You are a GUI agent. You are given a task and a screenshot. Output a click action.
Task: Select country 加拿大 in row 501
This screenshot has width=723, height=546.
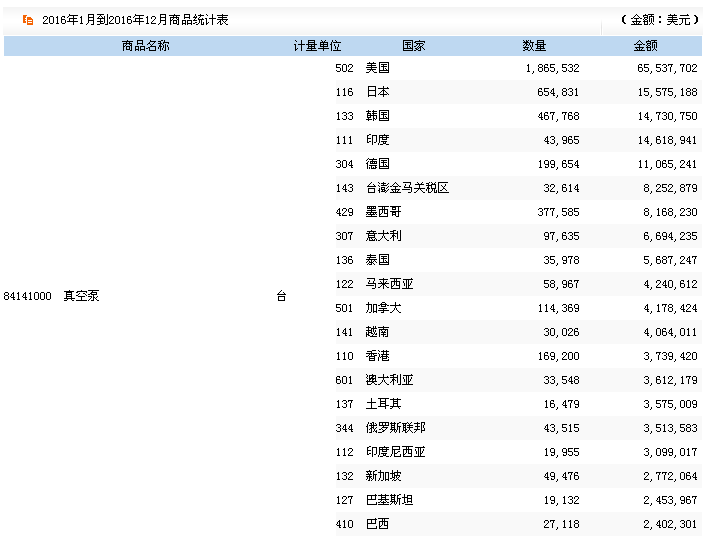coord(384,308)
